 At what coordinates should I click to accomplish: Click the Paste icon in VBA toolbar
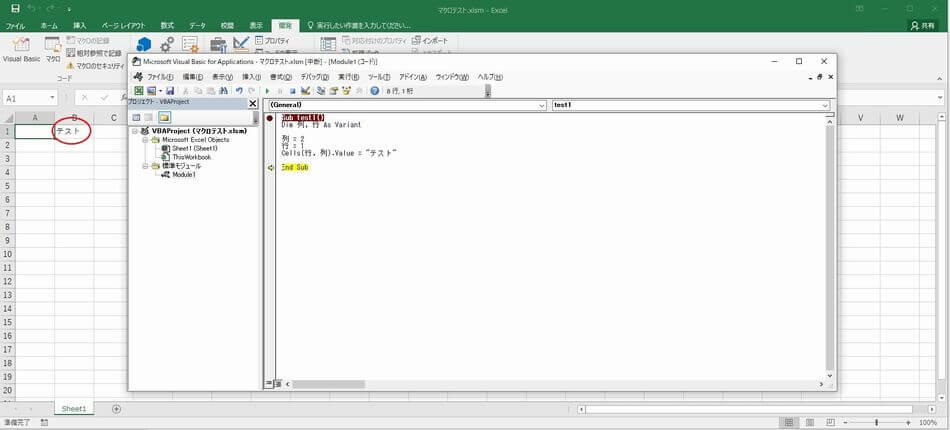click(210, 91)
